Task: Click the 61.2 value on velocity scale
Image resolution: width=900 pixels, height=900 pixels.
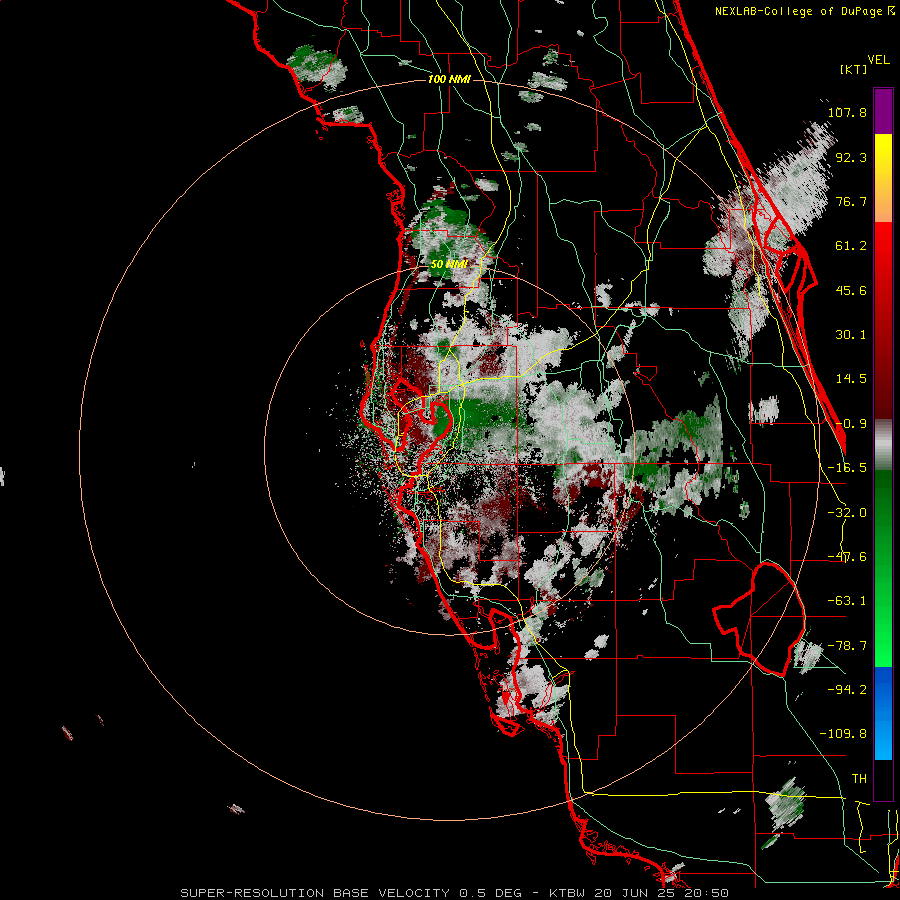Action: coord(851,246)
